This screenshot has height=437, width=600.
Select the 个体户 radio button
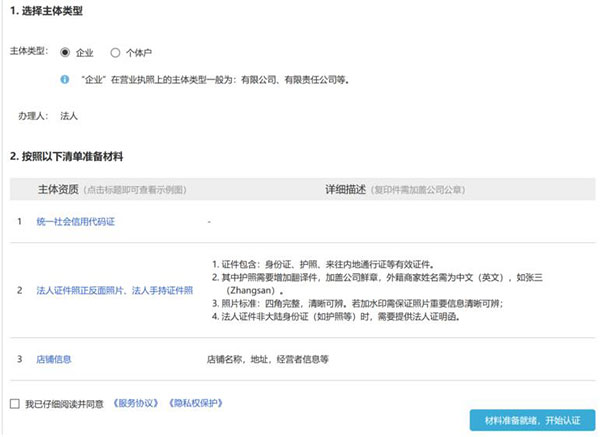[x=115, y=51]
